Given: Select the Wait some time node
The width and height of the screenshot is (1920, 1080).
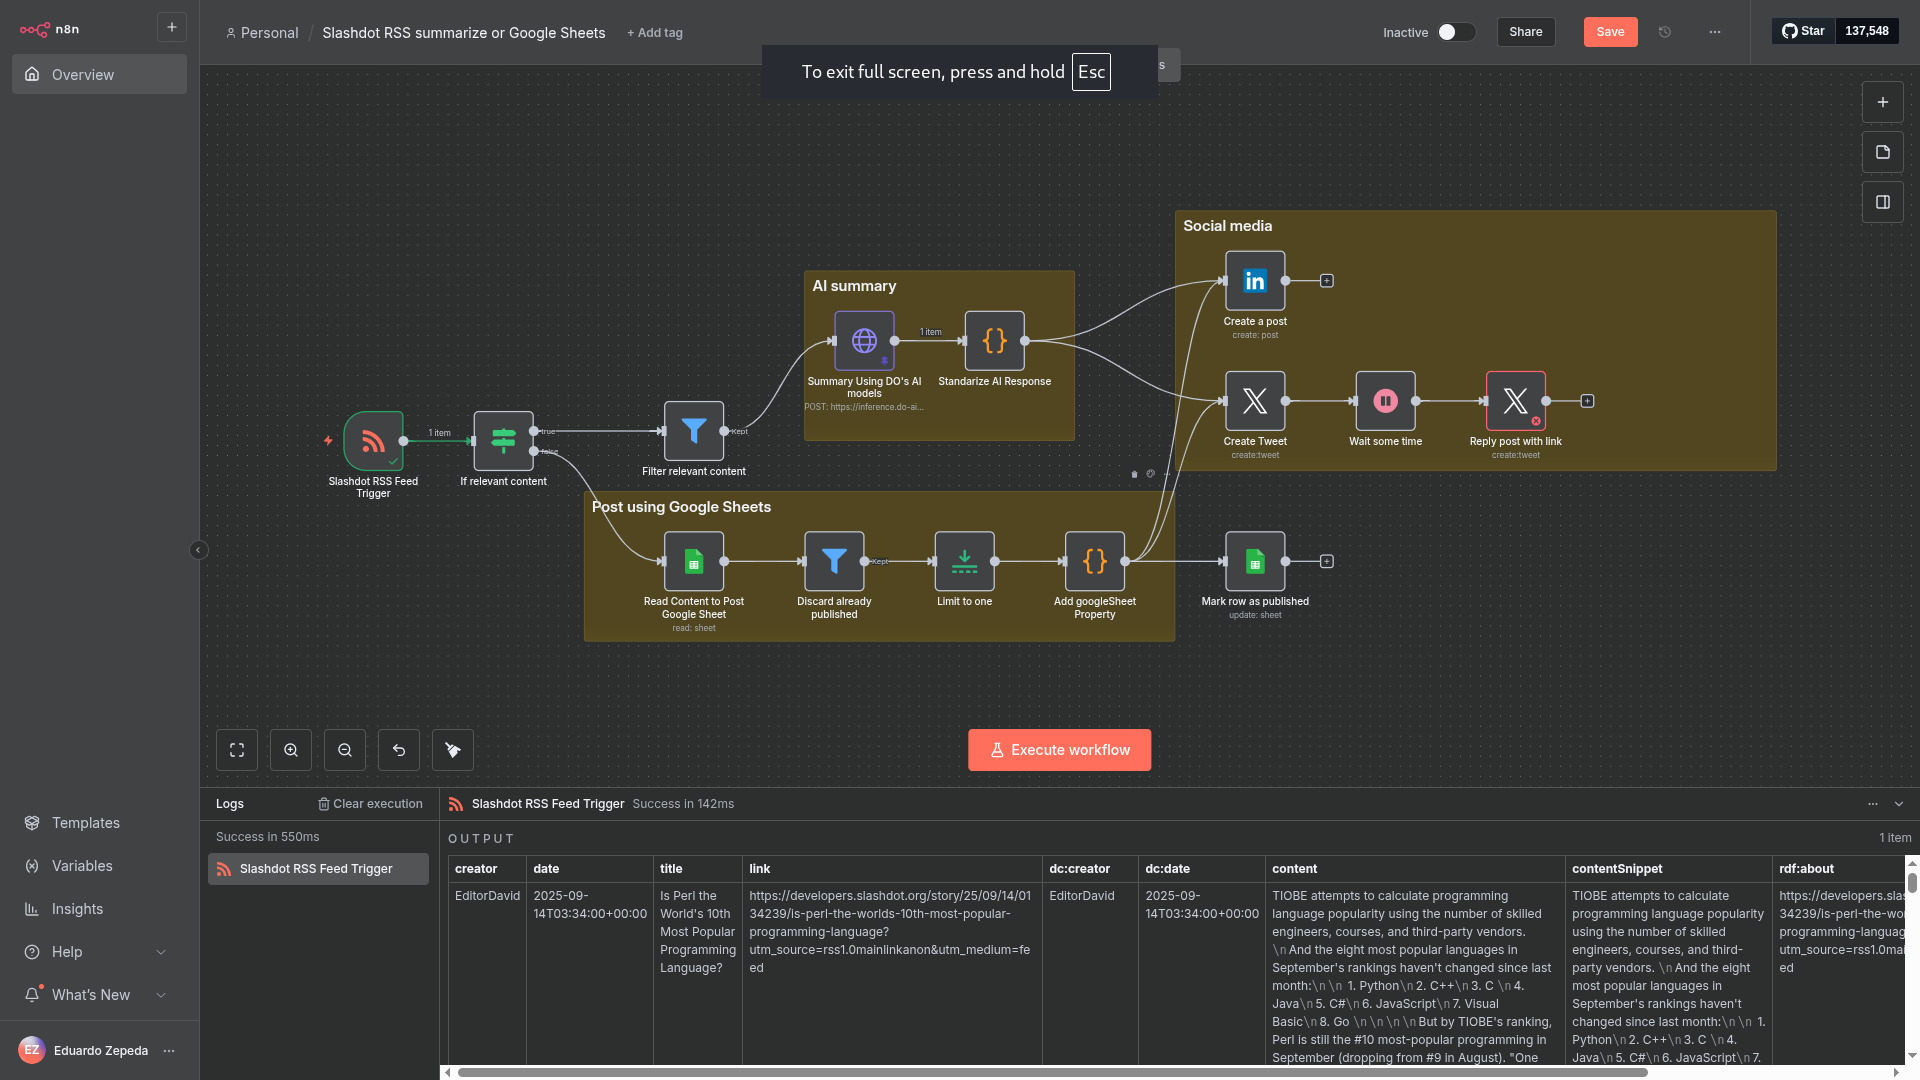Looking at the screenshot, I should 1385,401.
